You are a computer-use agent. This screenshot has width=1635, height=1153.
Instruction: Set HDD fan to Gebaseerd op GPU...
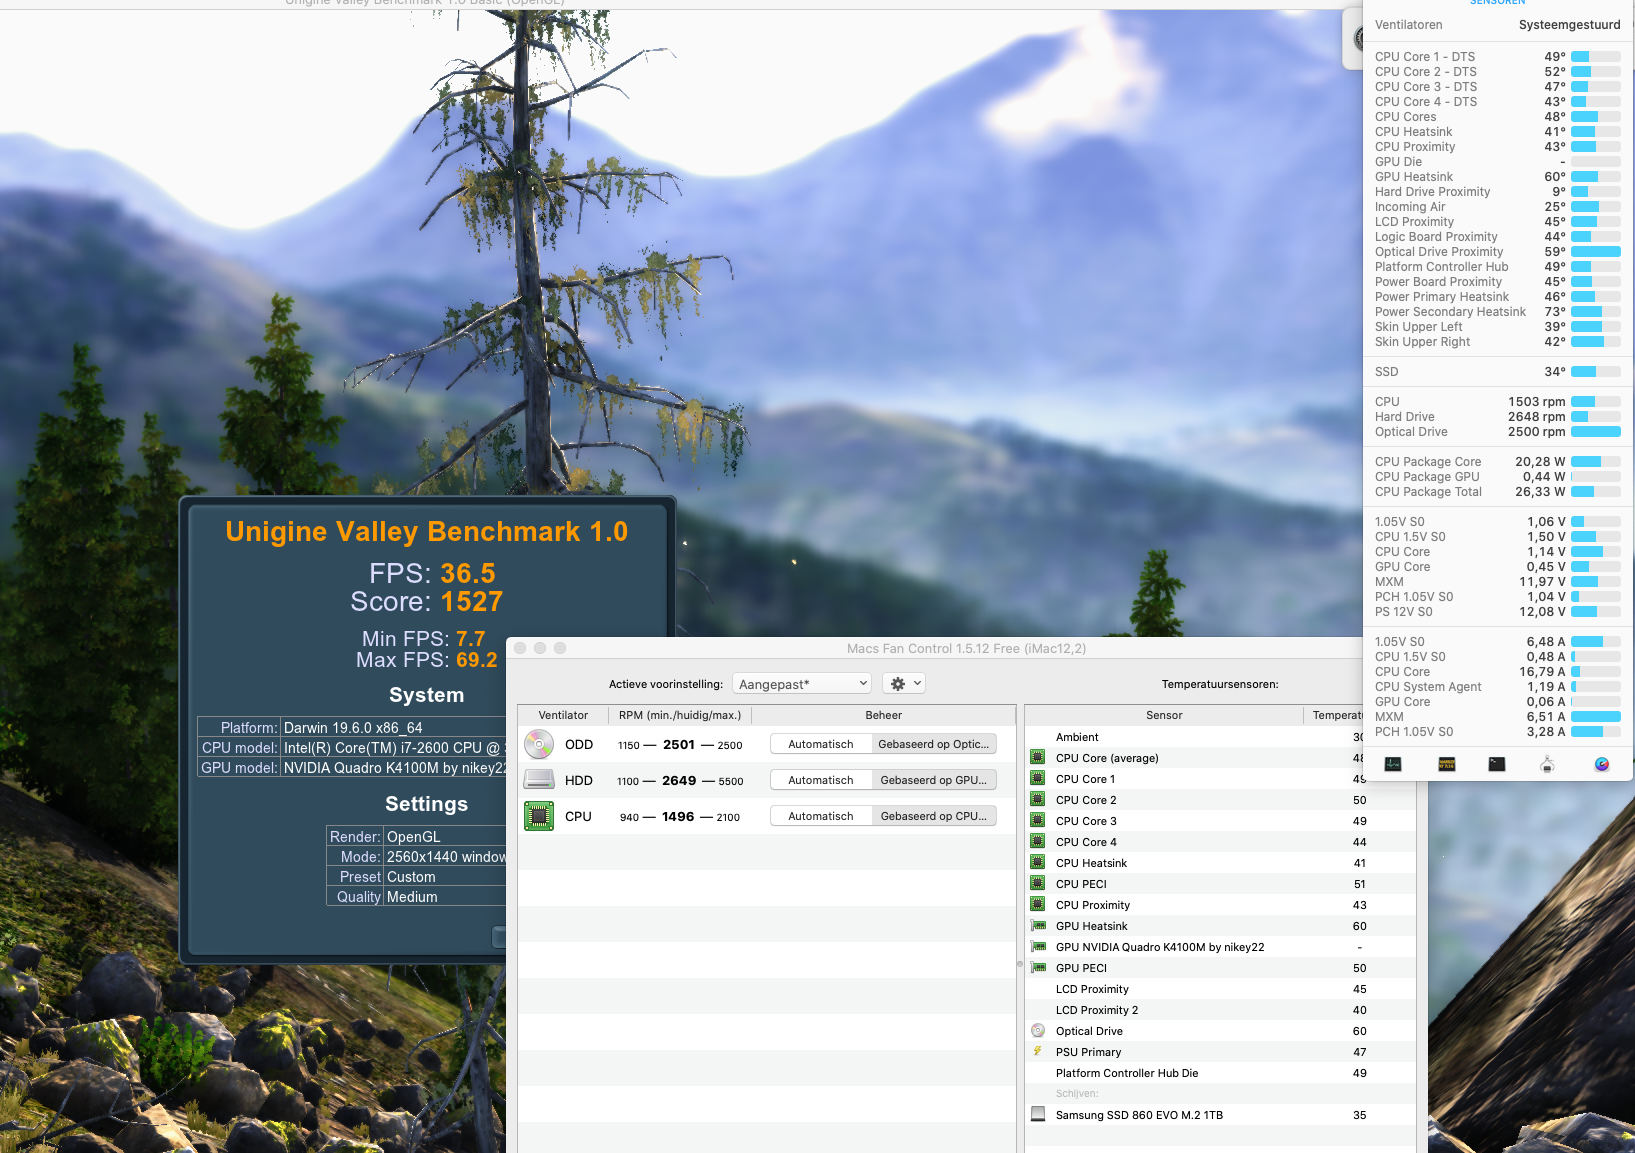[934, 780]
